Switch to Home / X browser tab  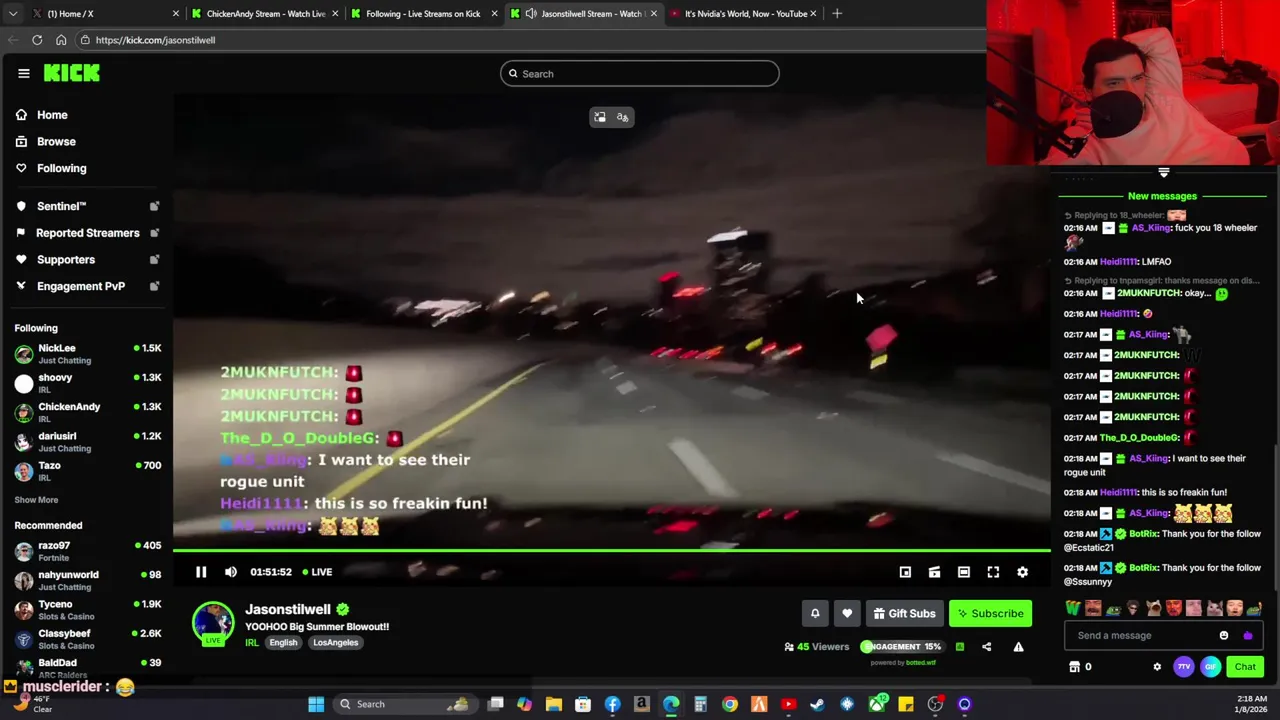tap(103, 14)
